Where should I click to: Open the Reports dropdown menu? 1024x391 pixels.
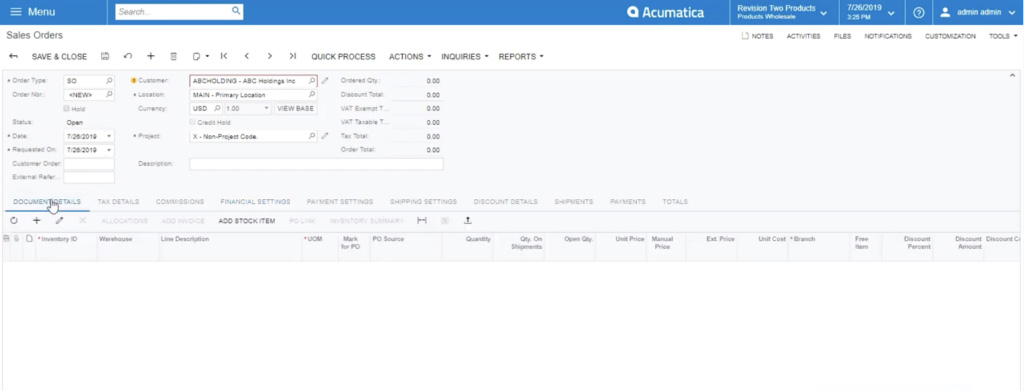[521, 57]
